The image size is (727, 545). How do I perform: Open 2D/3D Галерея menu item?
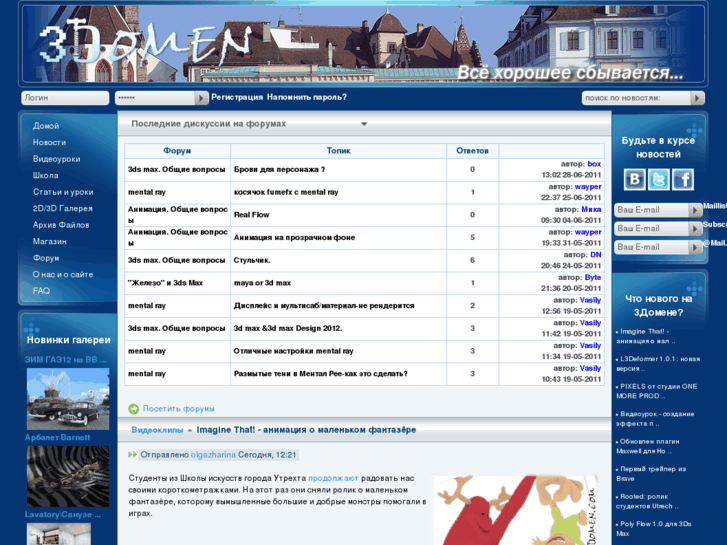click(x=63, y=208)
